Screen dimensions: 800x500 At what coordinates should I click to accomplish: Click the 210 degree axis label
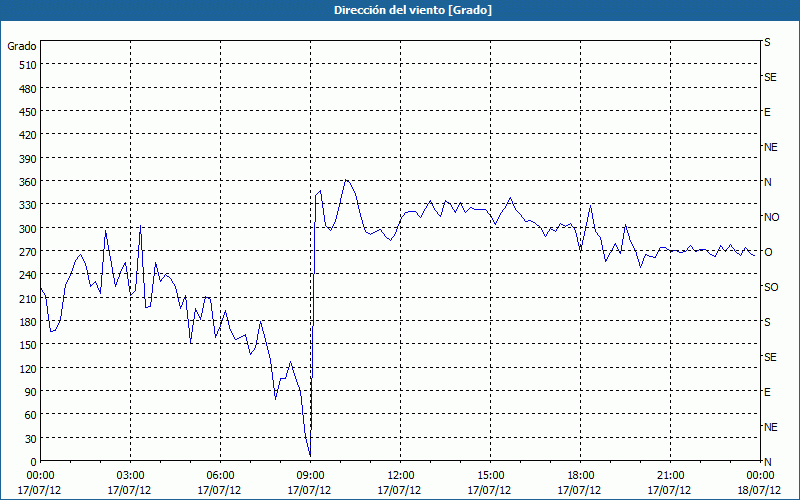[x=28, y=299]
